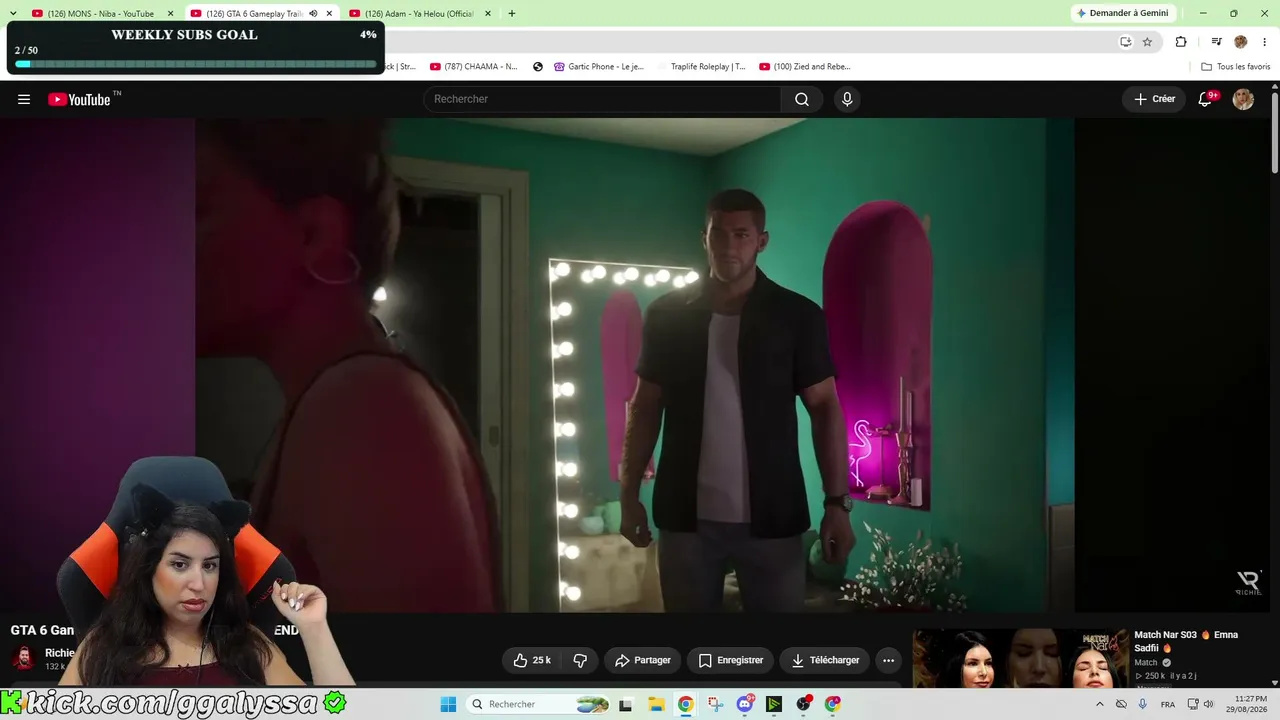
Task: Open the Gartic Phone bookmark
Action: pyautogui.click(x=600, y=67)
